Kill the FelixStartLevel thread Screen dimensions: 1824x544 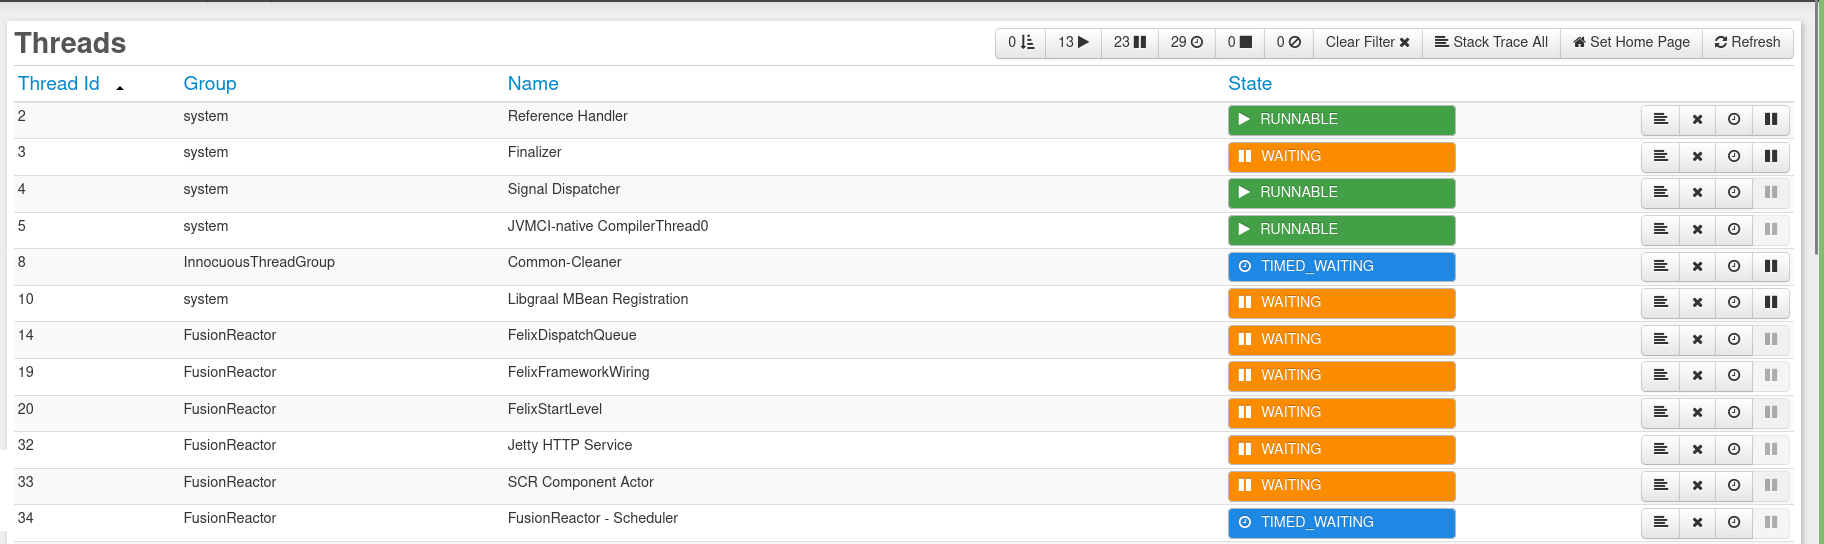(1697, 413)
